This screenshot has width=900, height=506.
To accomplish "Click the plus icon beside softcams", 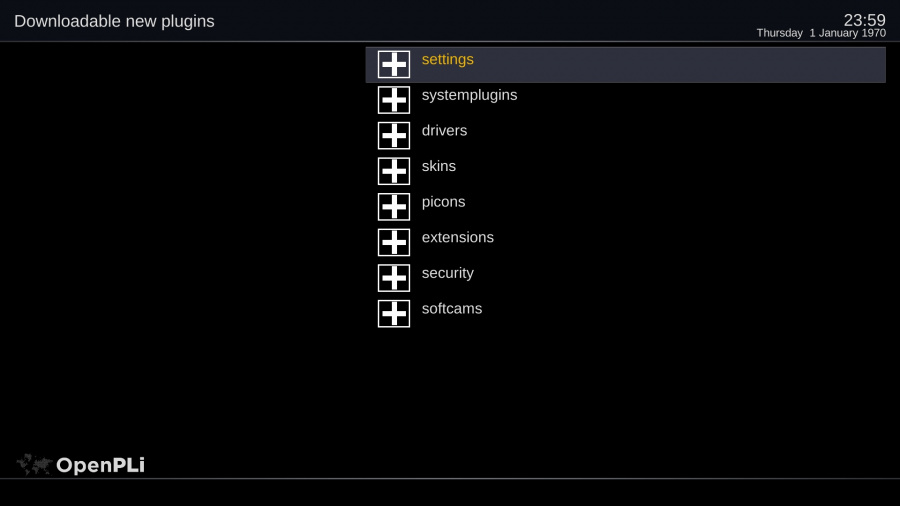I will coord(394,314).
